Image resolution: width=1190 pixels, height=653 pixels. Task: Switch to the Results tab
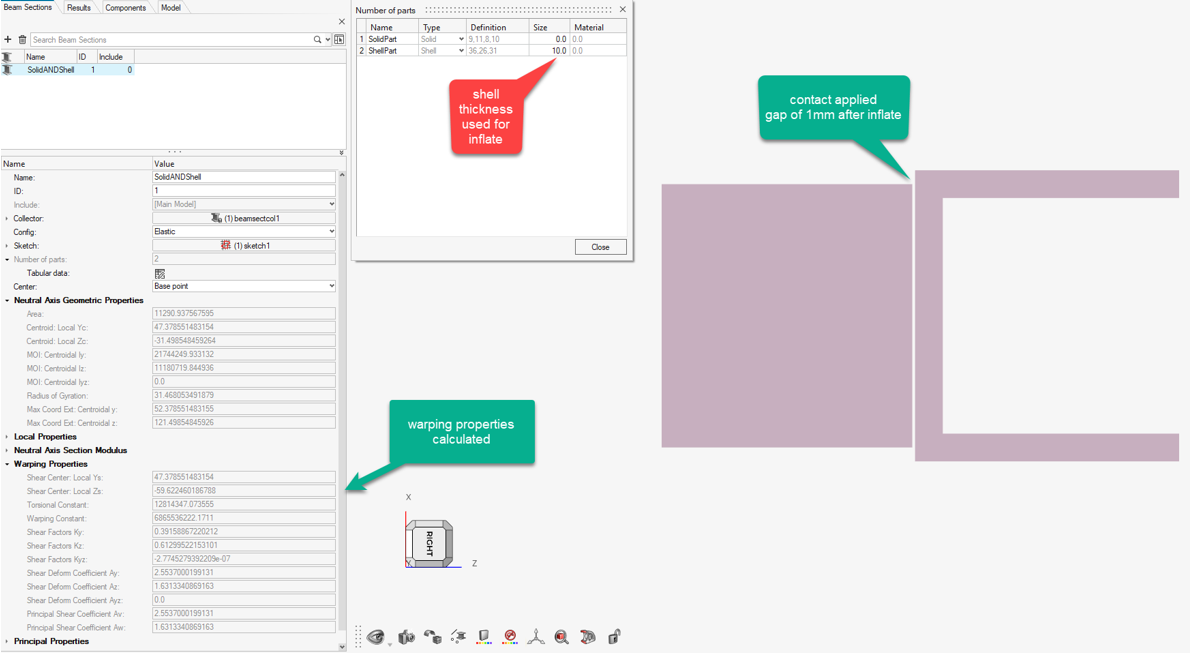[78, 8]
